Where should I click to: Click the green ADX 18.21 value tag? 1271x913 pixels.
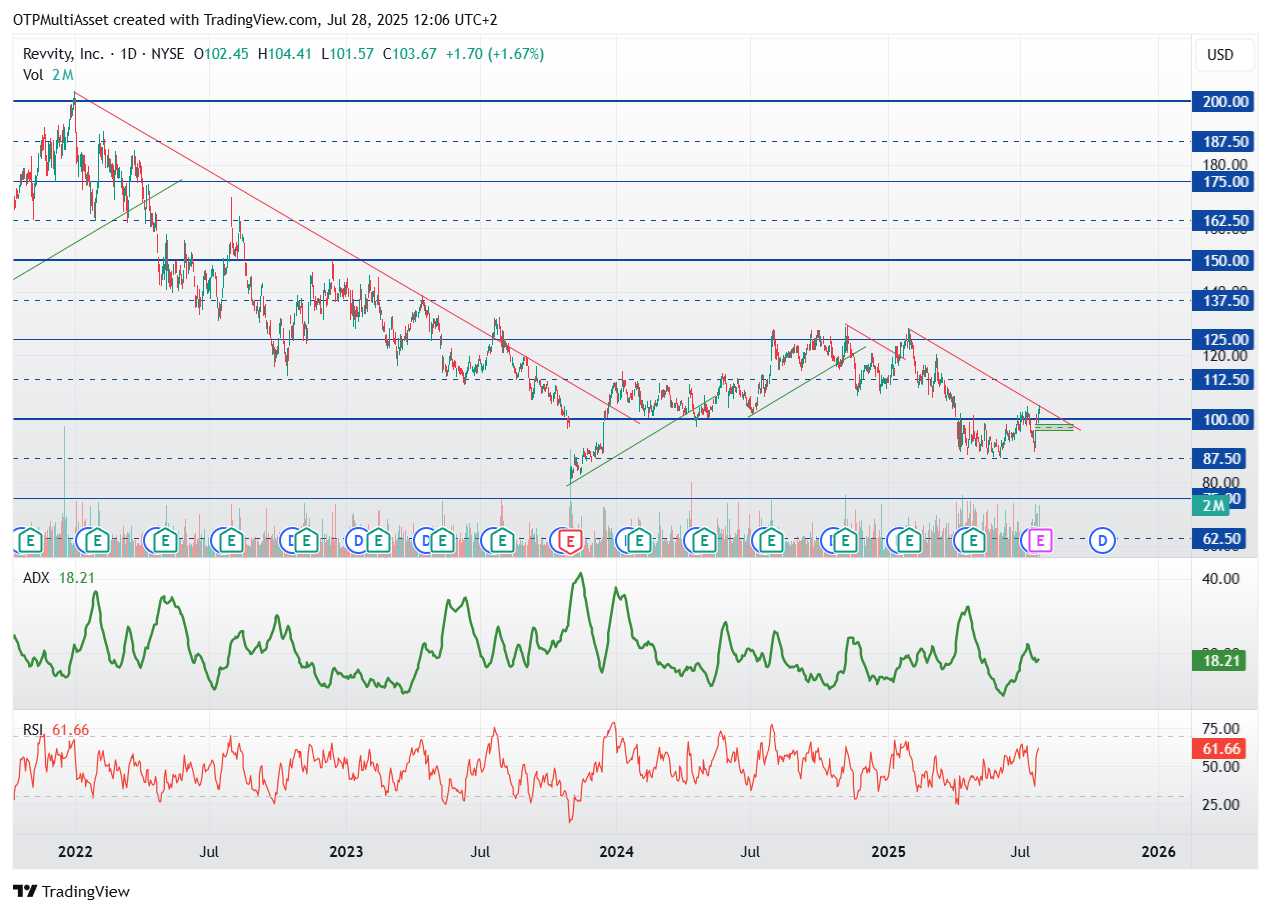coord(1219,660)
